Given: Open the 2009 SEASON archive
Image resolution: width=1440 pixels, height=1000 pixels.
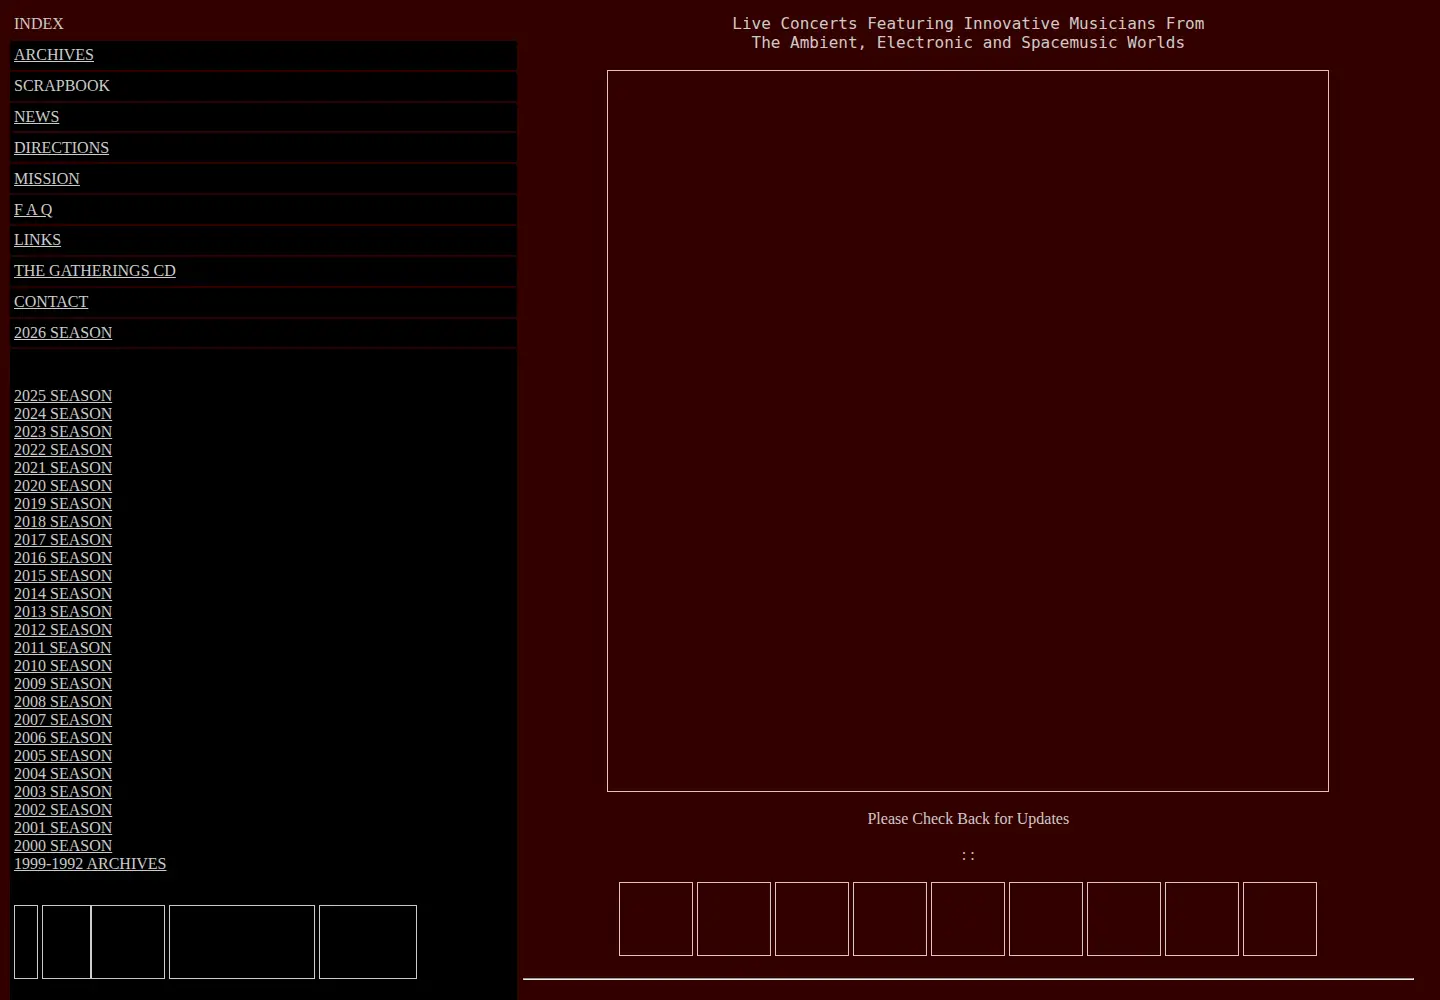Looking at the screenshot, I should [x=63, y=684].
